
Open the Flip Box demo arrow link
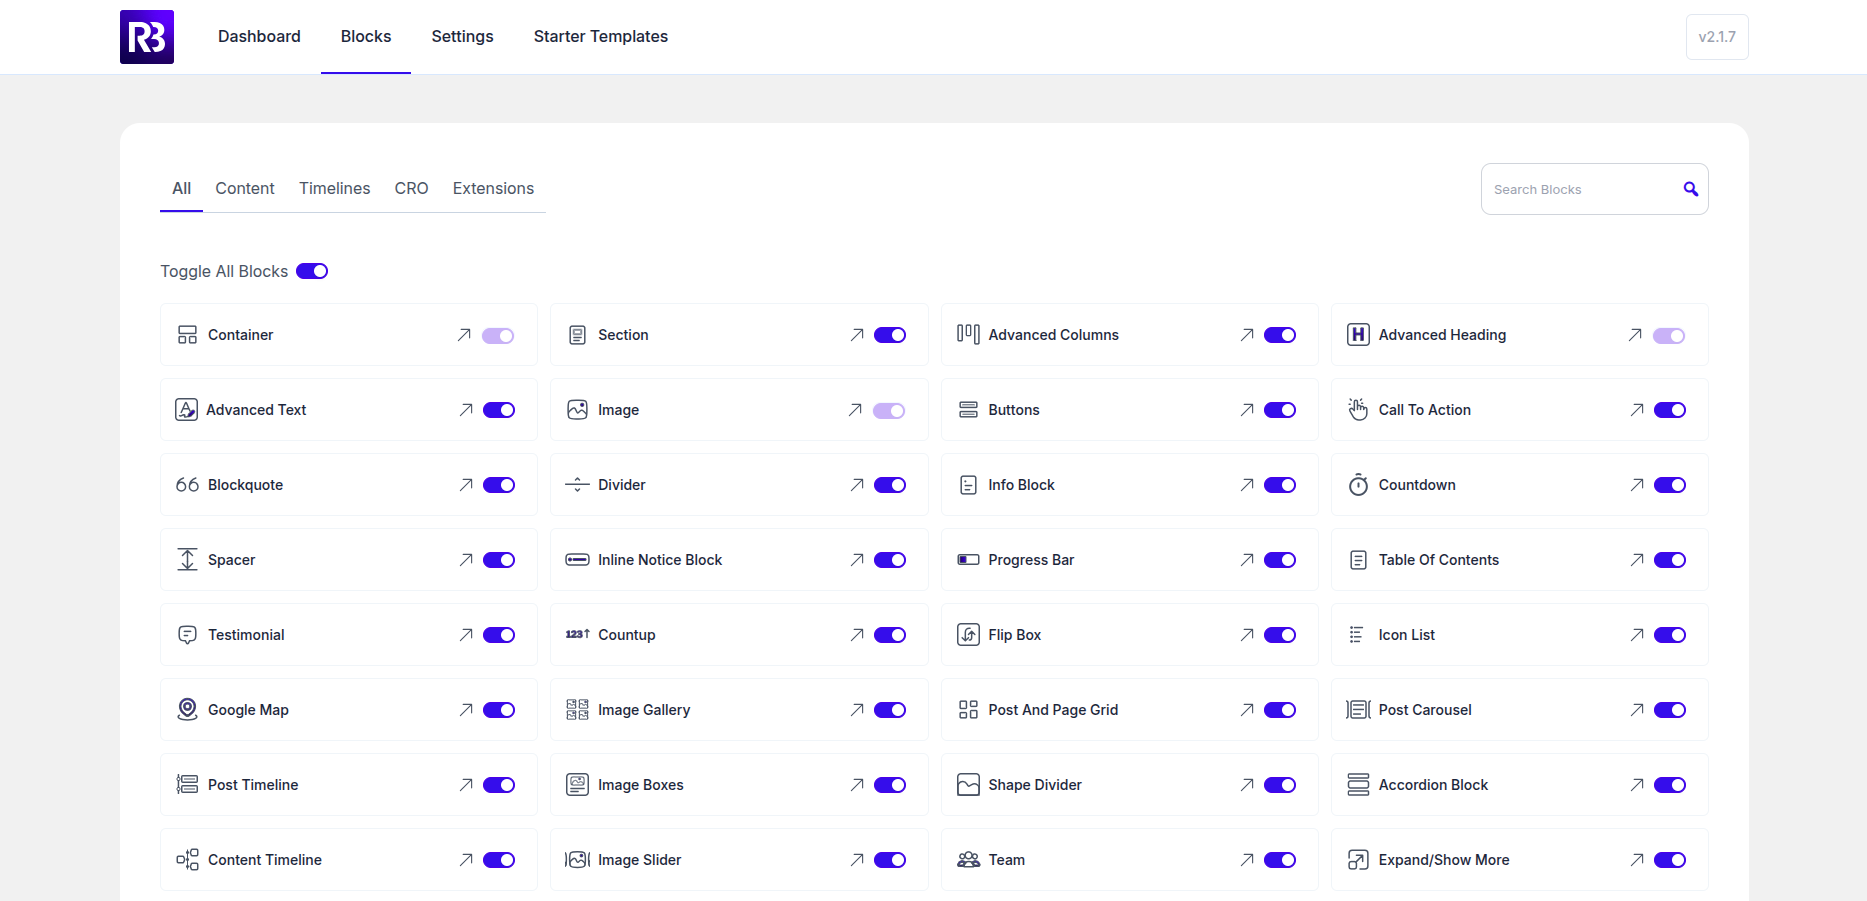(1247, 635)
